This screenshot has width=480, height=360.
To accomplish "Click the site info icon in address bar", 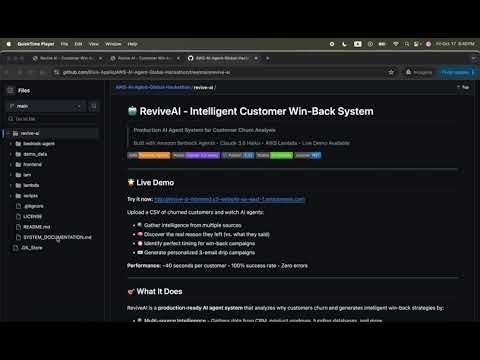I will coord(56,72).
